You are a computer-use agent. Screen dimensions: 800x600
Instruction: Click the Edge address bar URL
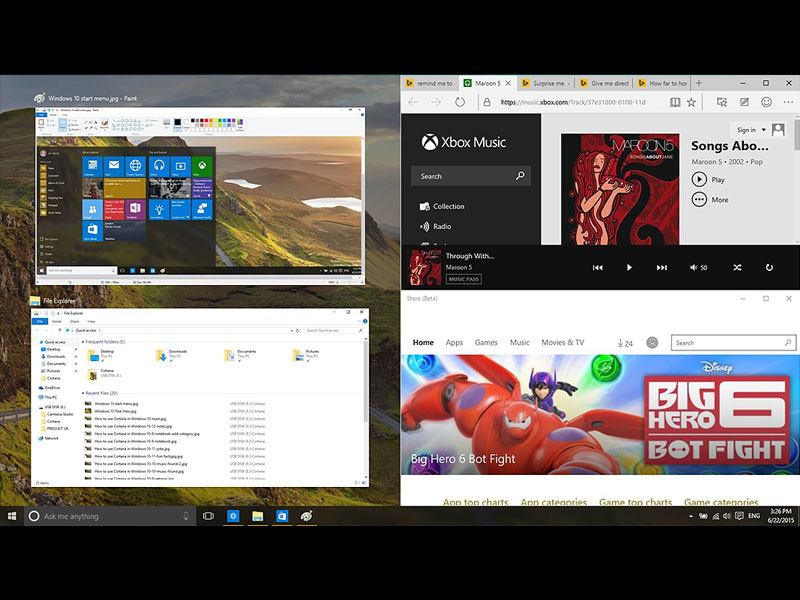pyautogui.click(x=573, y=102)
